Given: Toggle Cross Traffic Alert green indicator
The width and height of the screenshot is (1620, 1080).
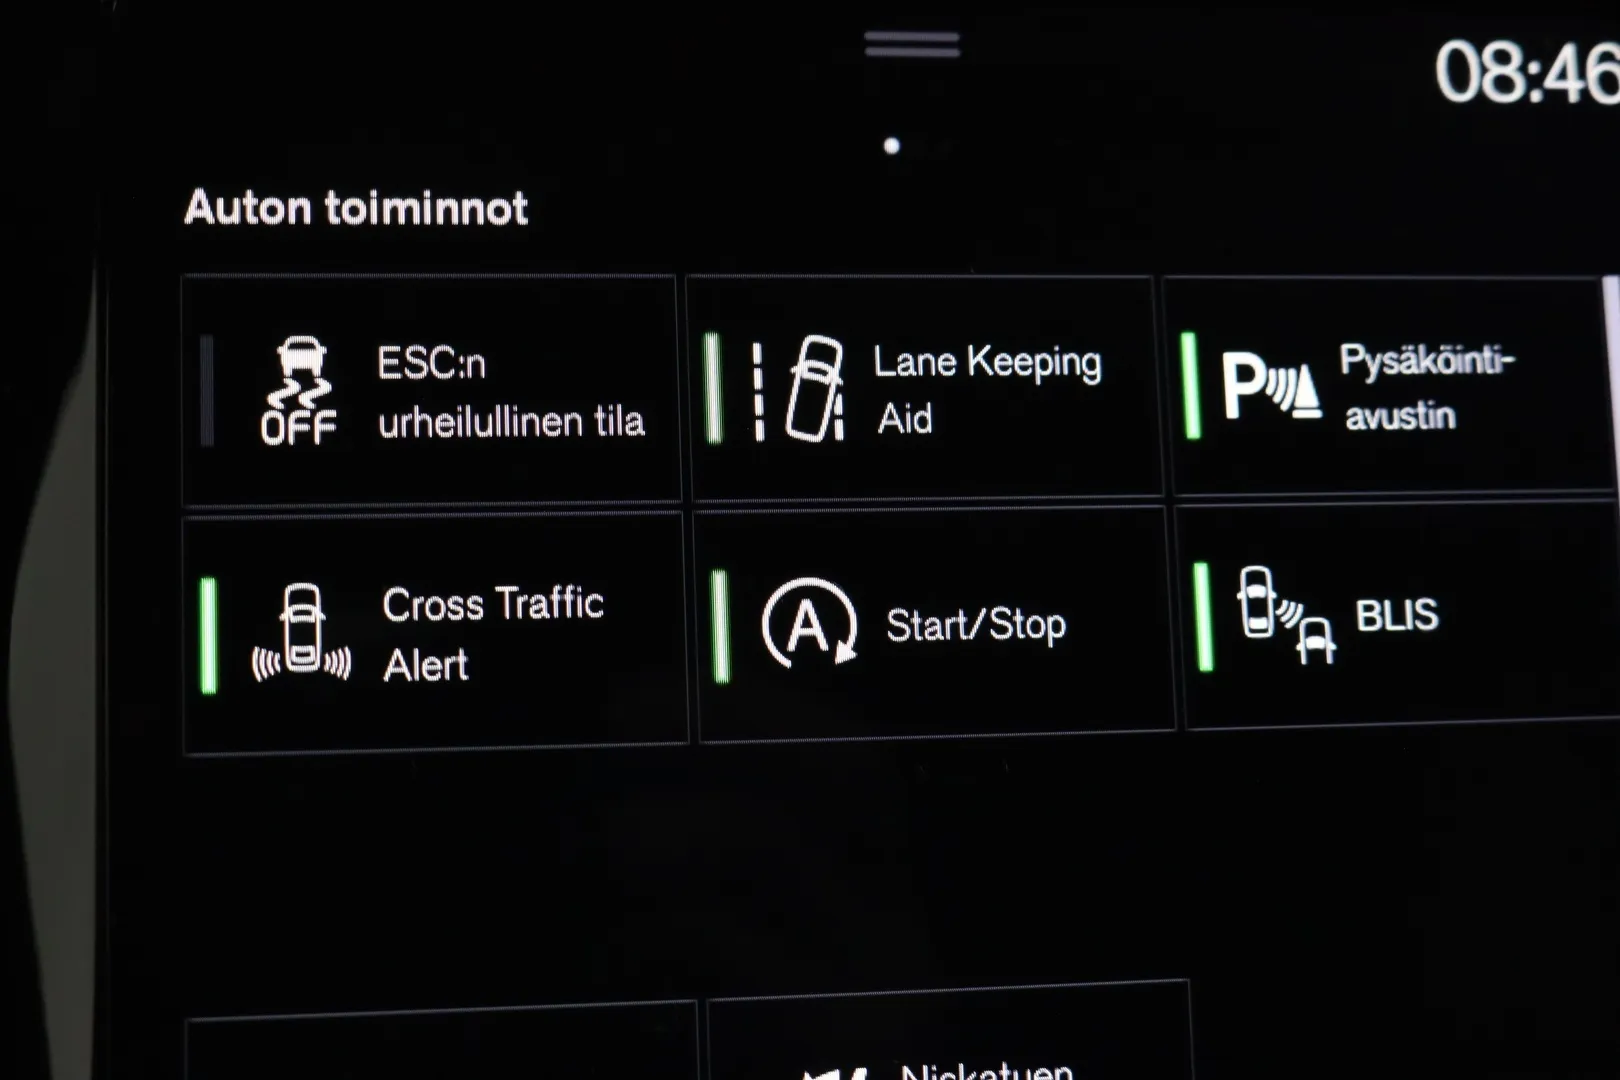Looking at the screenshot, I should (x=208, y=635).
